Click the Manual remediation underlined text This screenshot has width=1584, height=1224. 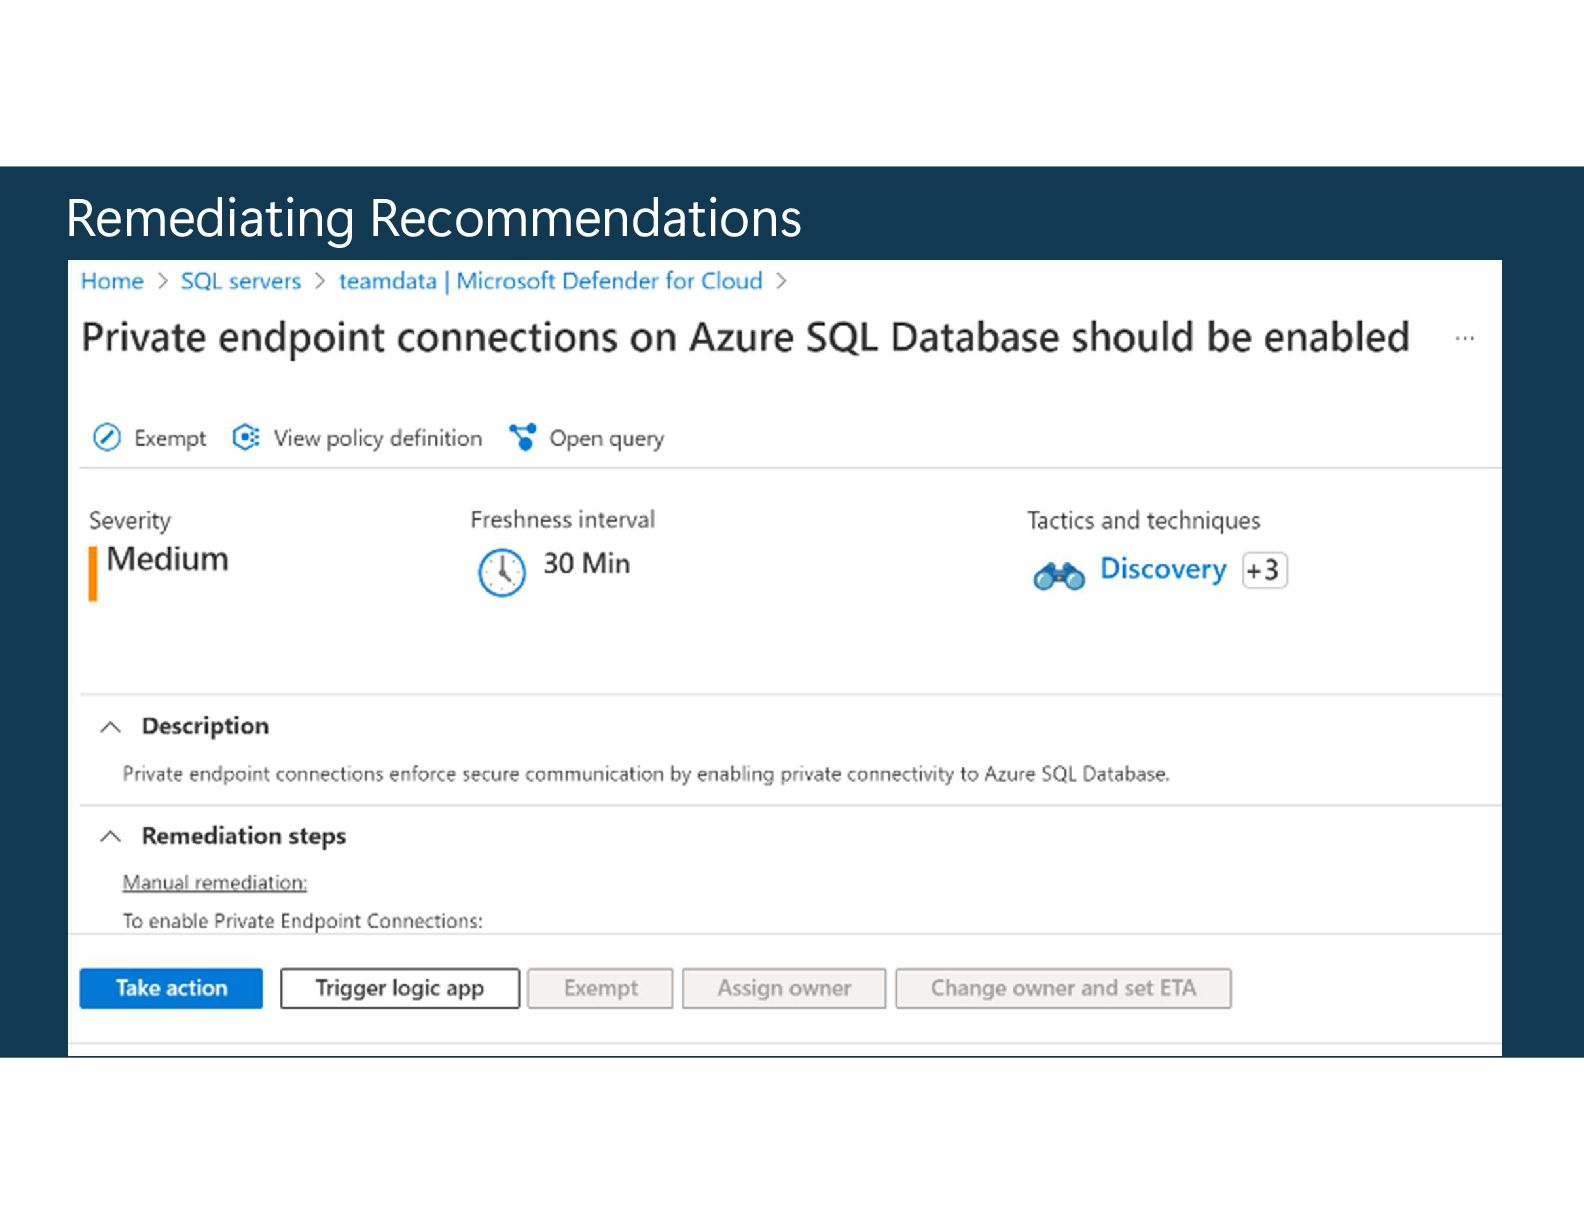(x=215, y=883)
